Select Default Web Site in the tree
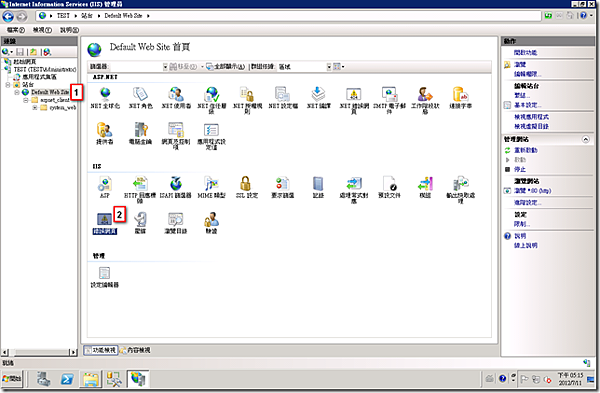 (x=50, y=92)
